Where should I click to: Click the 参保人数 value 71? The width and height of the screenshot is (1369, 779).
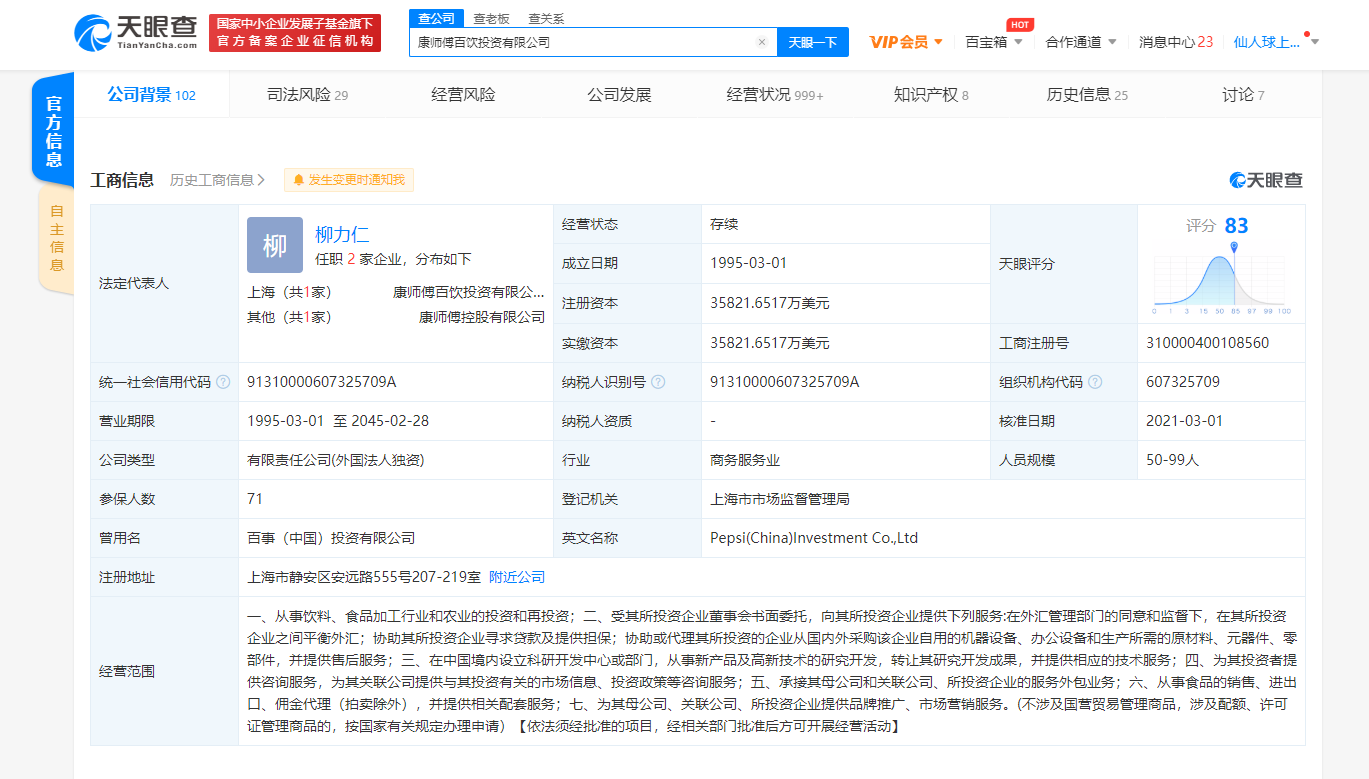click(255, 499)
